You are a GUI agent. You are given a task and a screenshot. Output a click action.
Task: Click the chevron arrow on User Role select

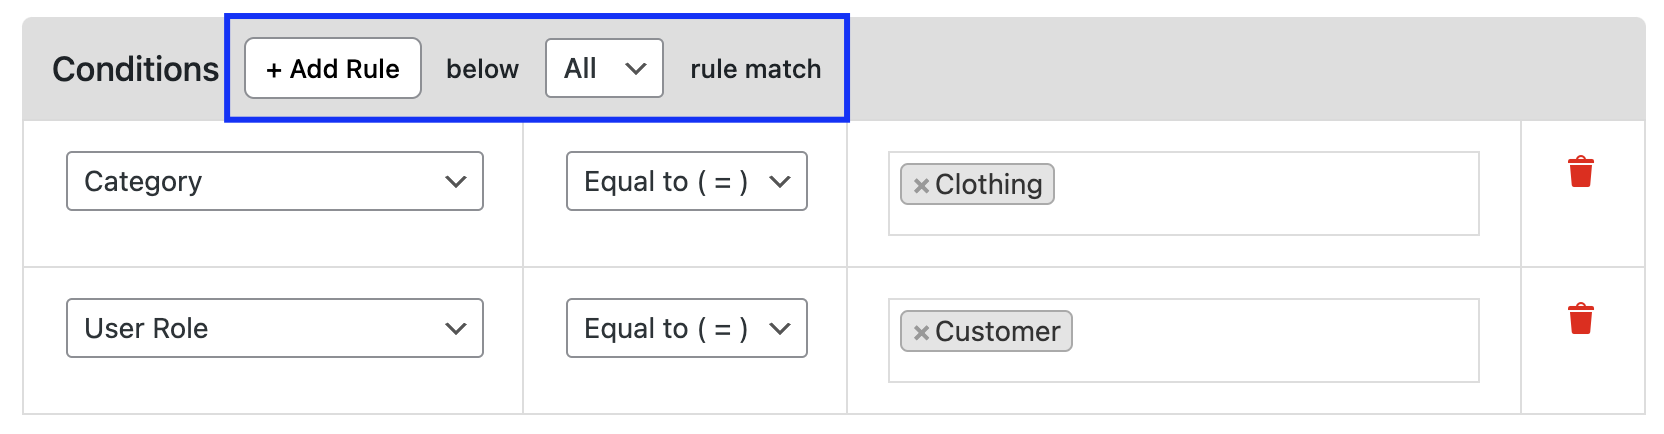tap(456, 329)
